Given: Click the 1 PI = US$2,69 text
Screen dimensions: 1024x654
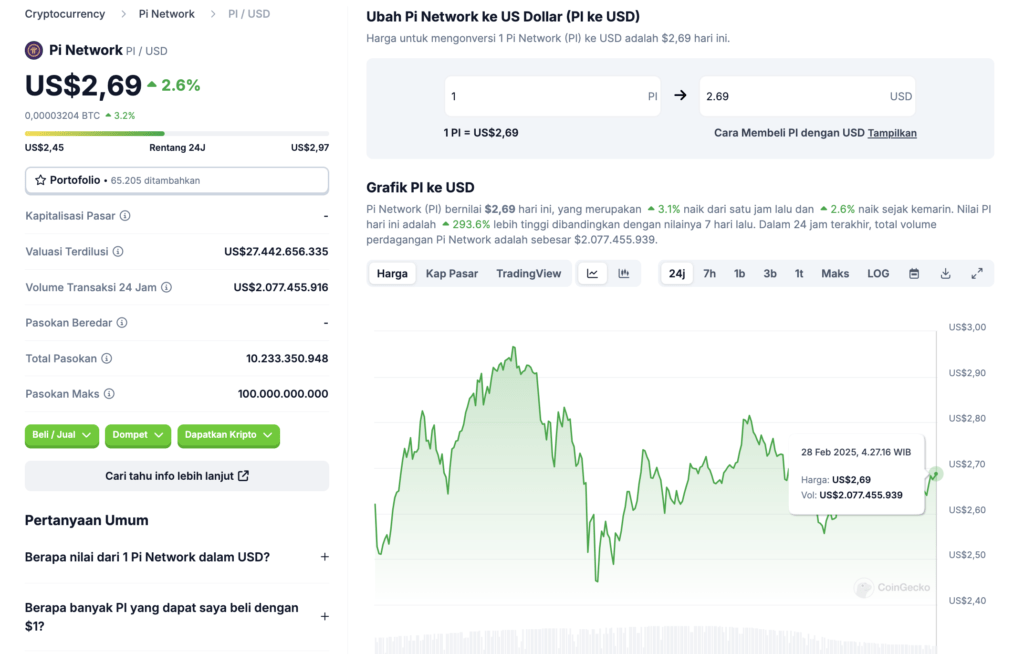Looking at the screenshot, I should (x=481, y=133).
